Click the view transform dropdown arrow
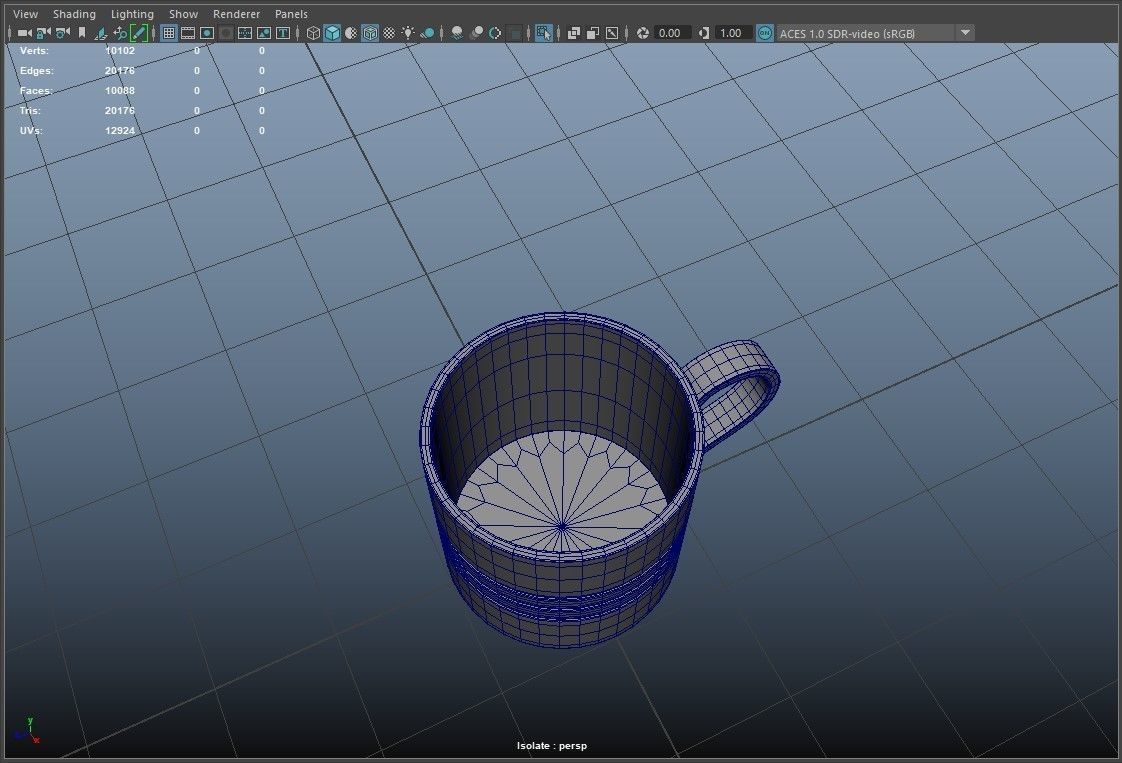 965,33
